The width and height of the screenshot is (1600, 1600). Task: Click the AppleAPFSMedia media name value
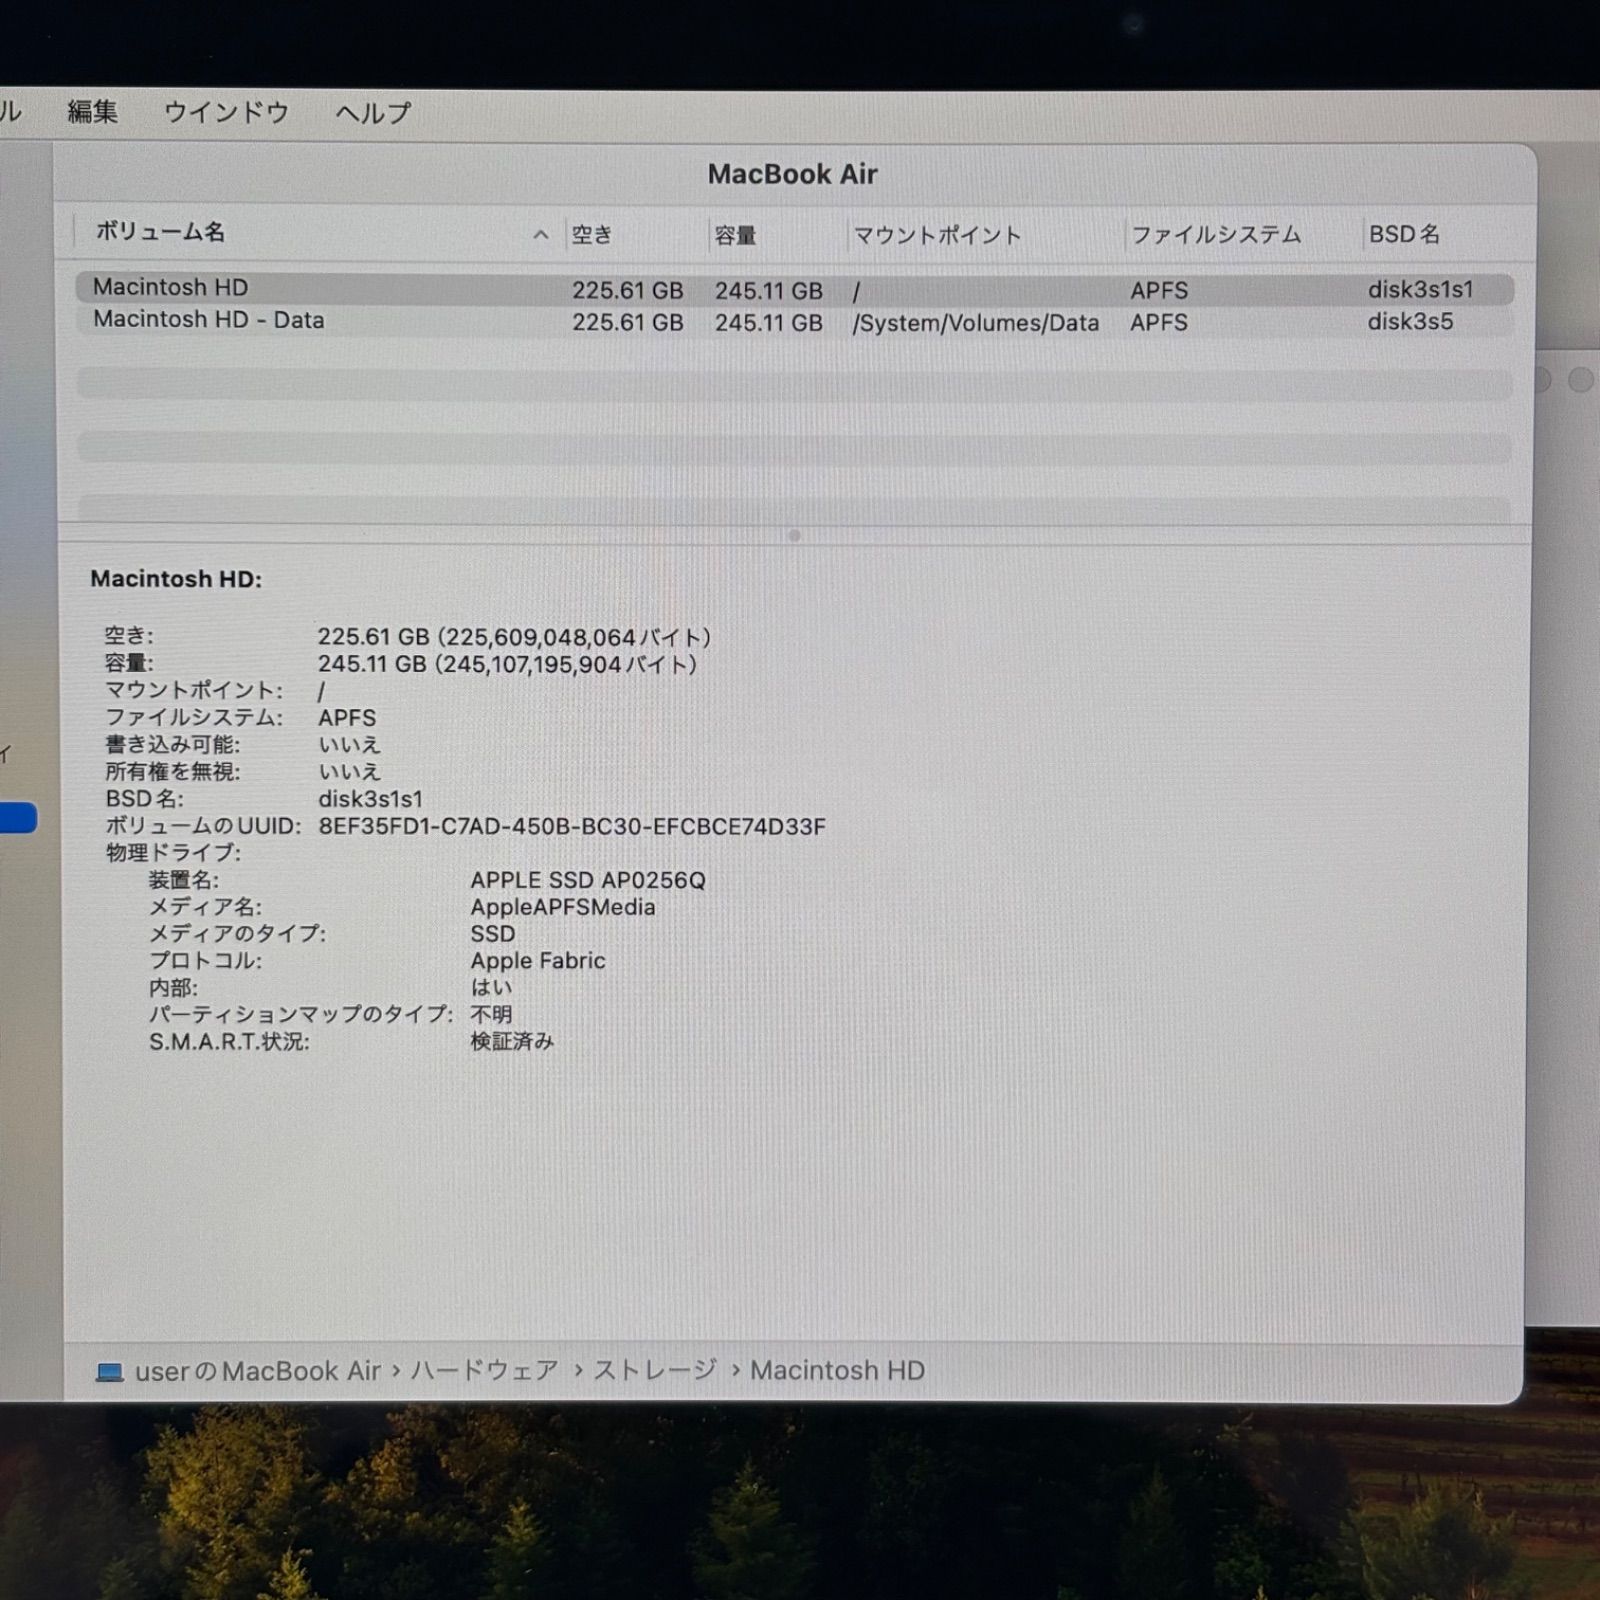[x=563, y=907]
